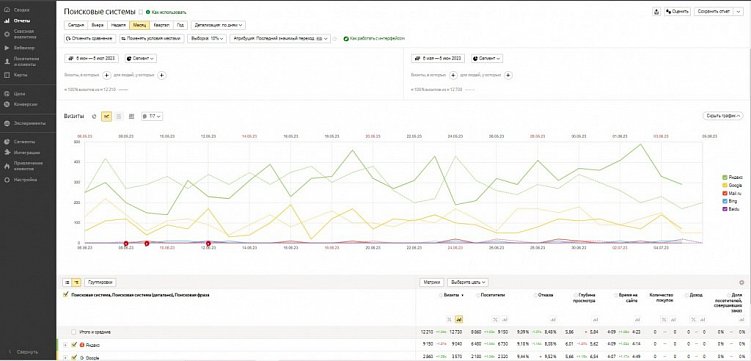751x361 pixels.
Task: Select the Неделя period tab
Action: point(118,25)
